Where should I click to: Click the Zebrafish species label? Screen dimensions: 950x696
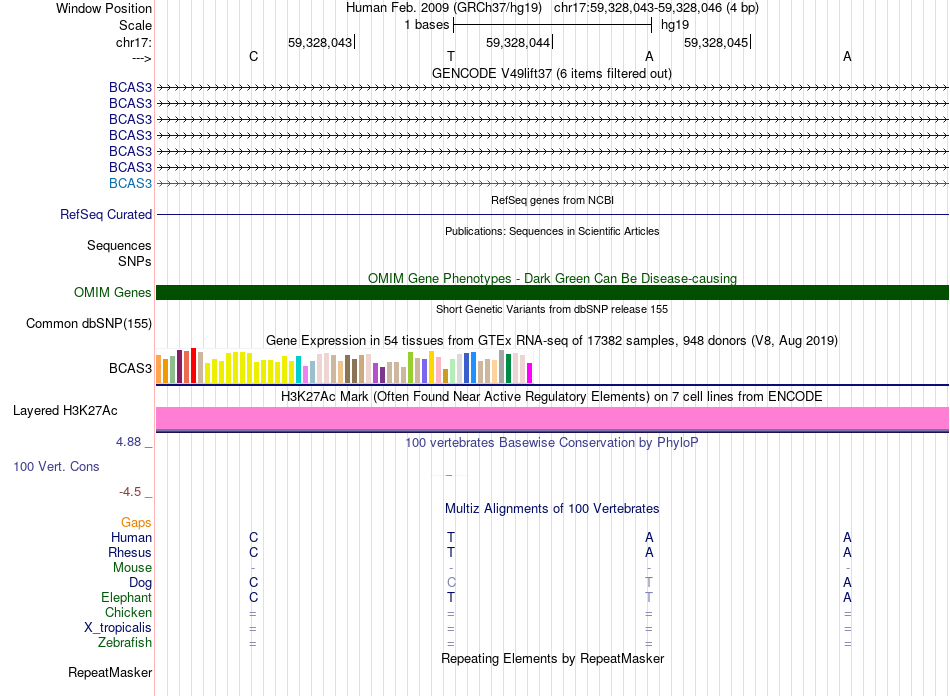[x=125, y=642]
